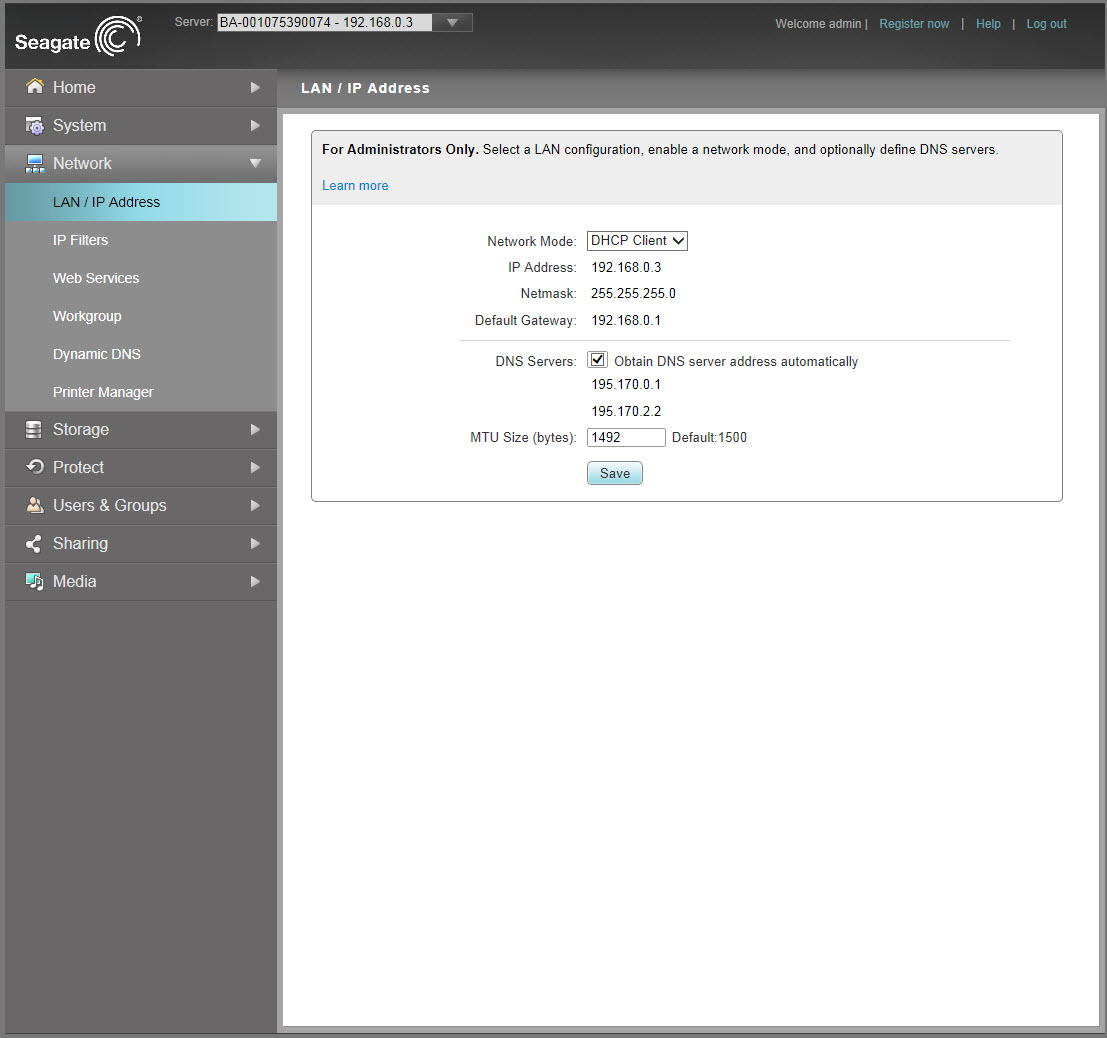The width and height of the screenshot is (1107, 1038).
Task: Open the Storage section label
Action: pyautogui.click(x=80, y=429)
